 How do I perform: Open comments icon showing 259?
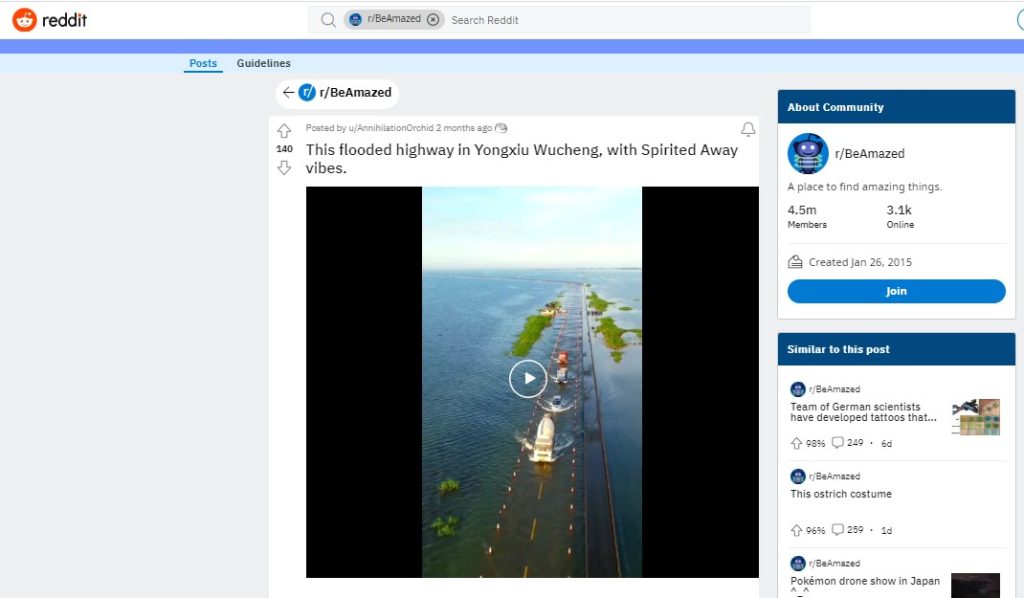click(x=837, y=529)
